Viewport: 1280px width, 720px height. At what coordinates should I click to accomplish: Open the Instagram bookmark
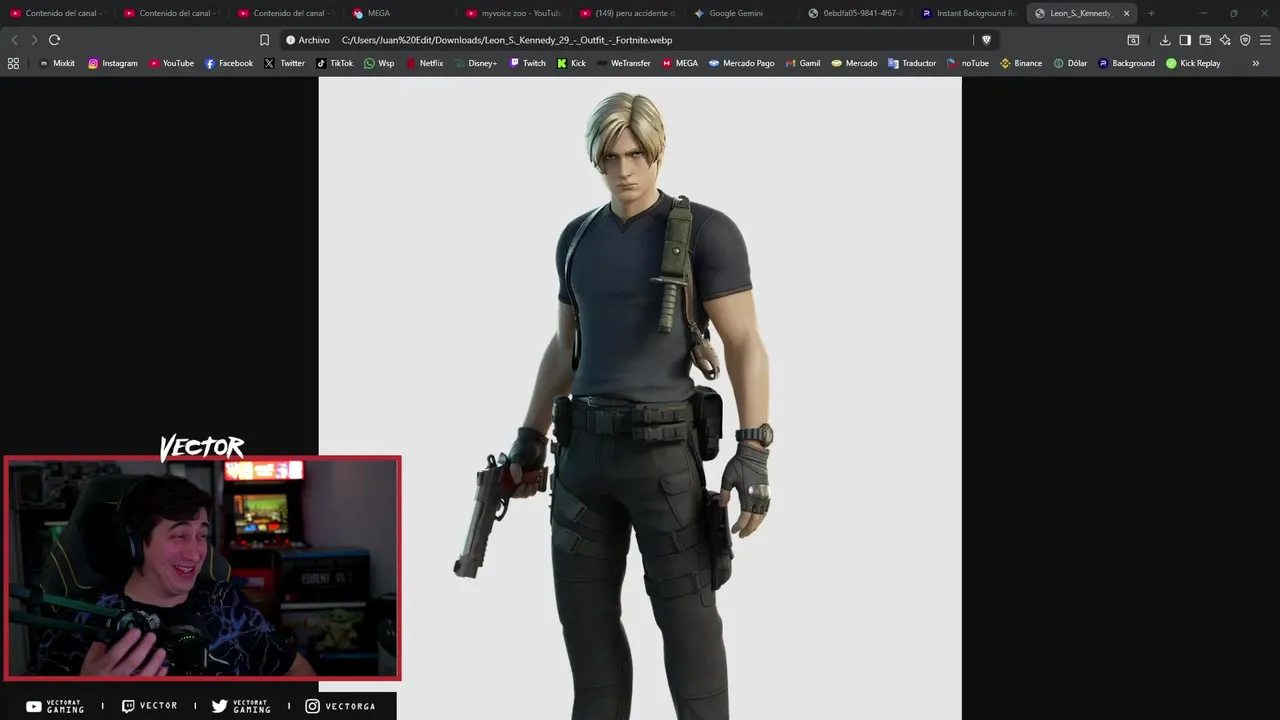pyautogui.click(x=113, y=63)
